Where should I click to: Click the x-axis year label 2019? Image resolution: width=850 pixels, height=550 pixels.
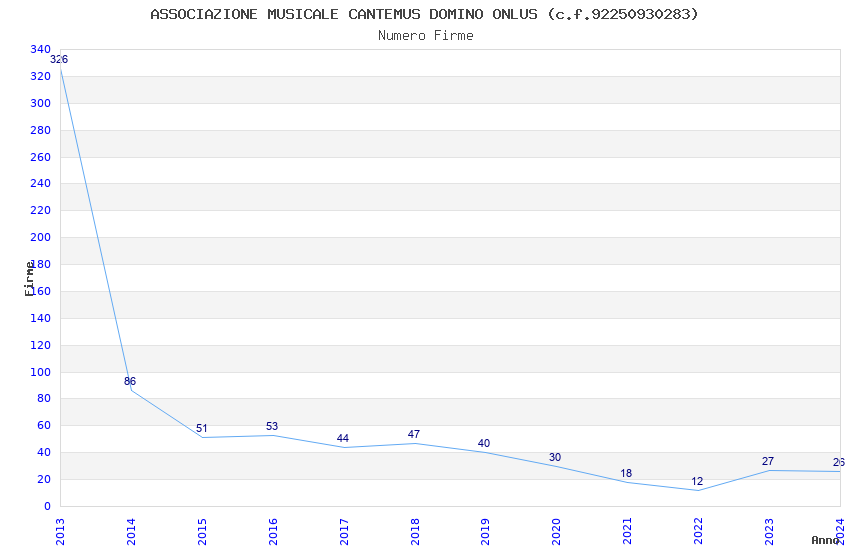[486, 532]
